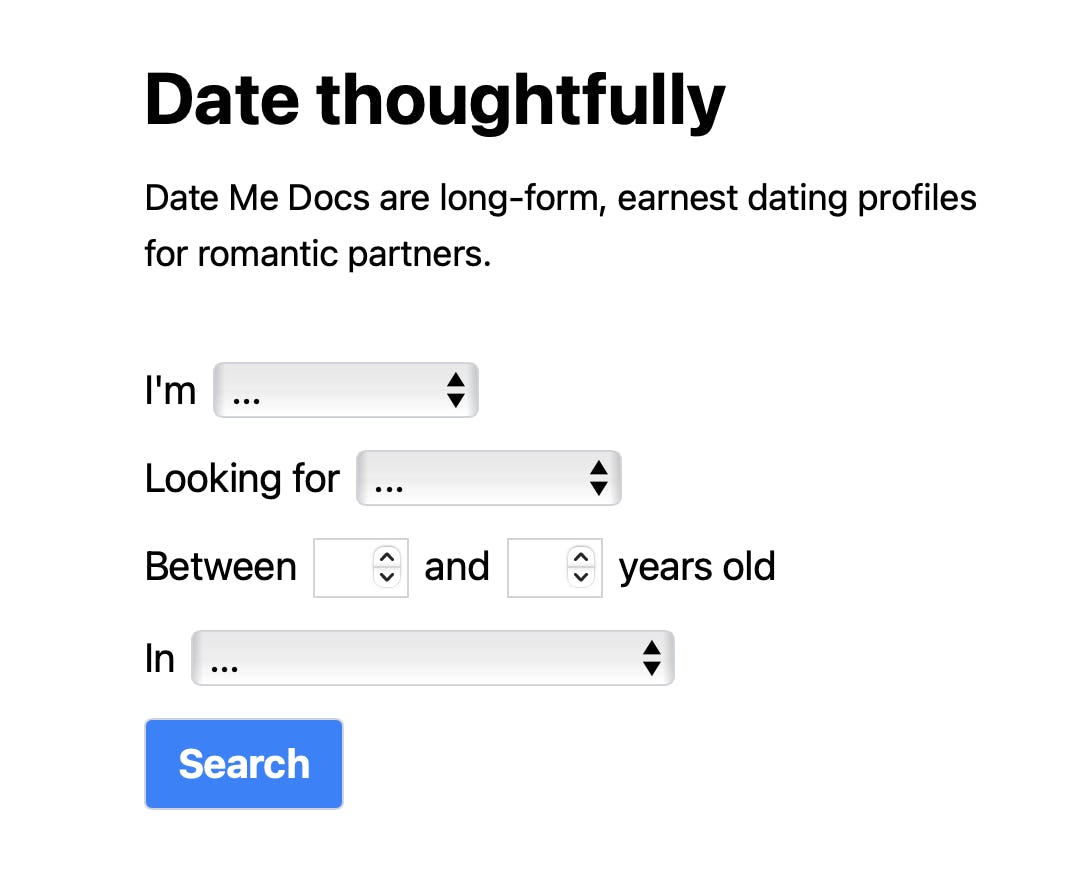Click the "years old" label
The width and height of the screenshot is (1068, 888).
click(x=696, y=566)
